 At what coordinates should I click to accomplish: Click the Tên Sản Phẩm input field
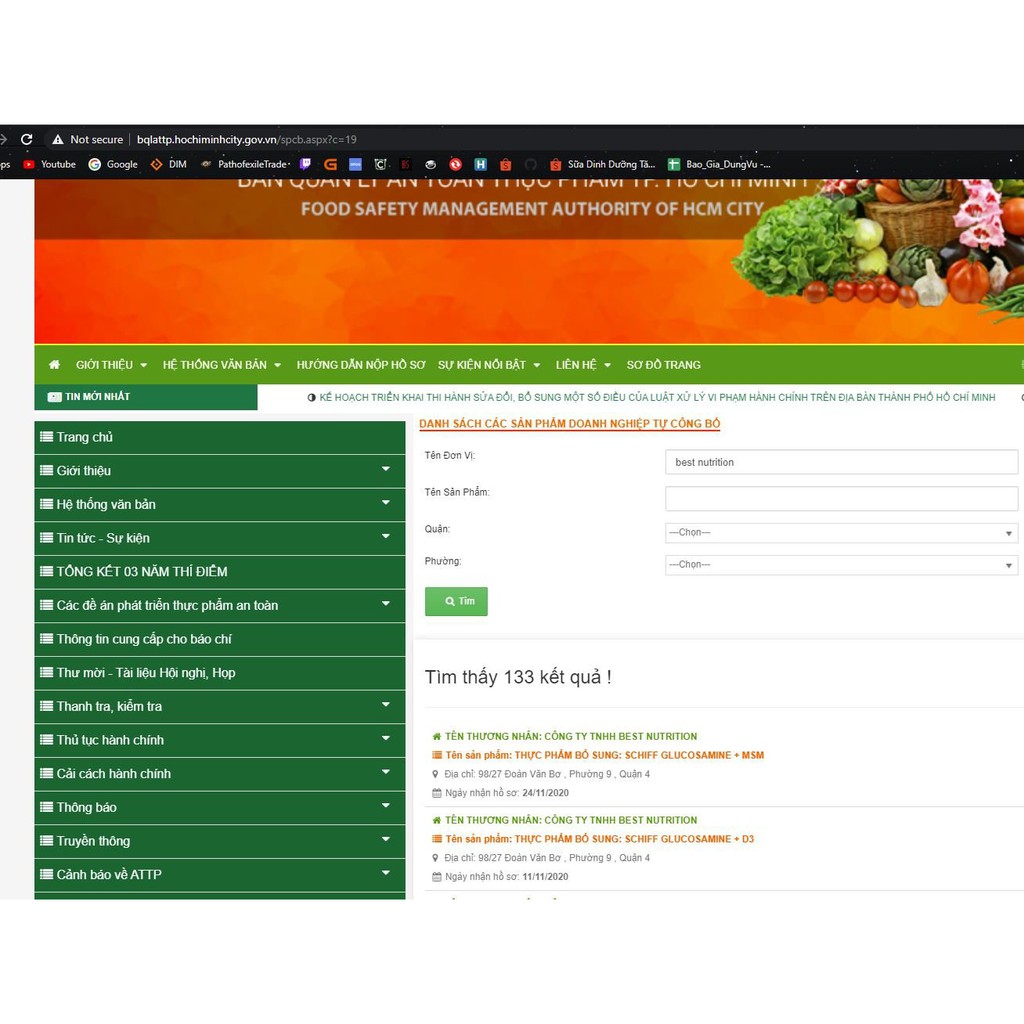click(x=840, y=498)
